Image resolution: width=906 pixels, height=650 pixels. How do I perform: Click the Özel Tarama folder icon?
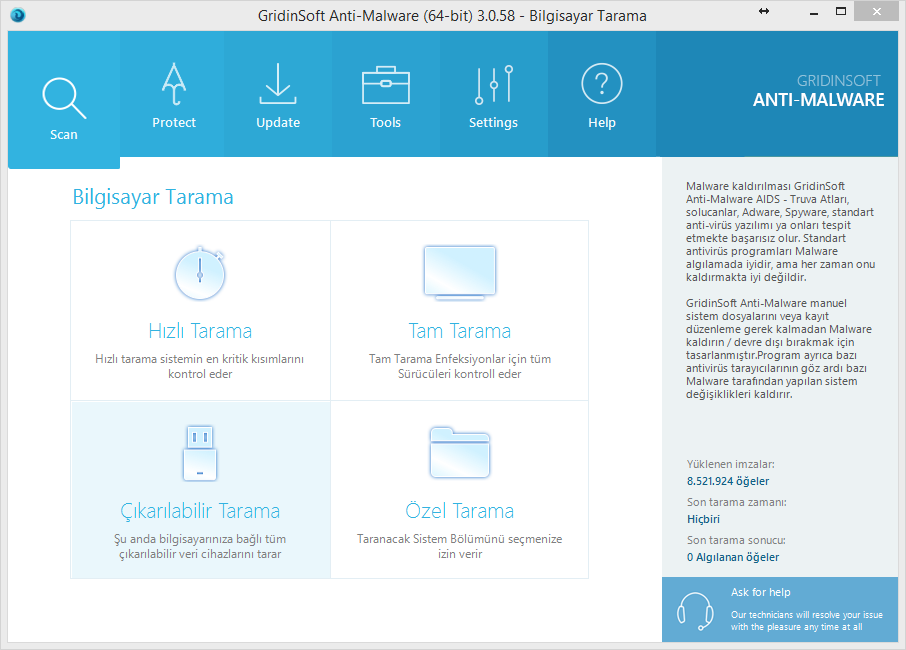click(460, 452)
